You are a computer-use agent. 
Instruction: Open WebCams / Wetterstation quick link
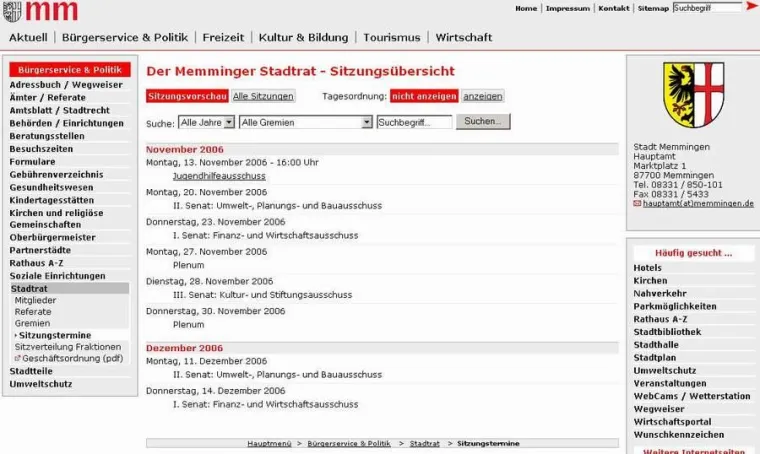click(692, 396)
